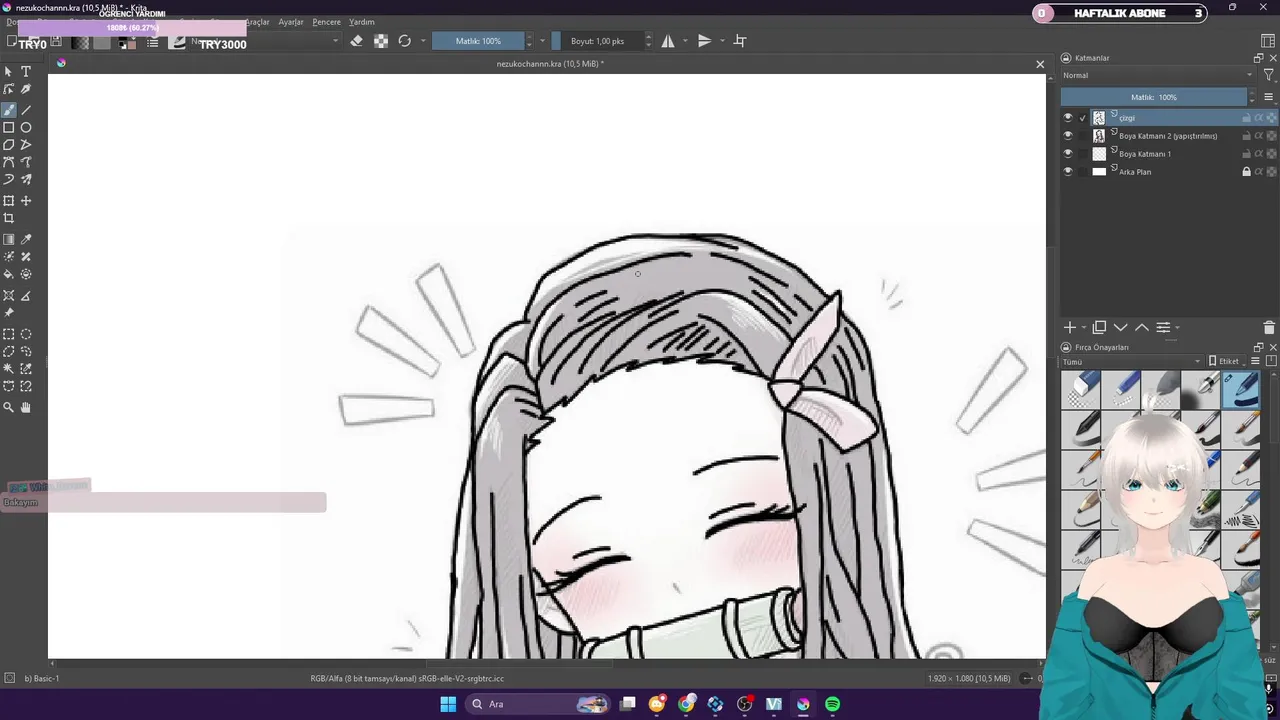Open layer properties options arrow
Image resolution: width=1280 pixels, height=720 pixels.
pos(1177,328)
